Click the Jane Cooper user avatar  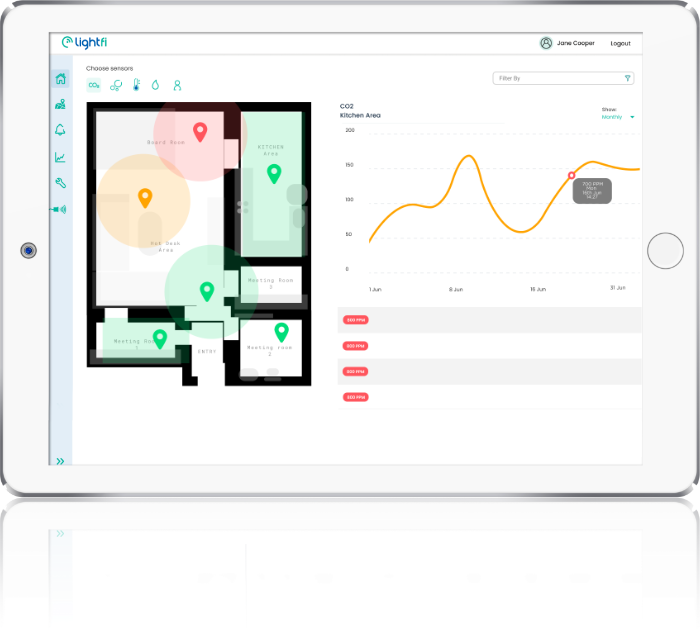(546, 43)
